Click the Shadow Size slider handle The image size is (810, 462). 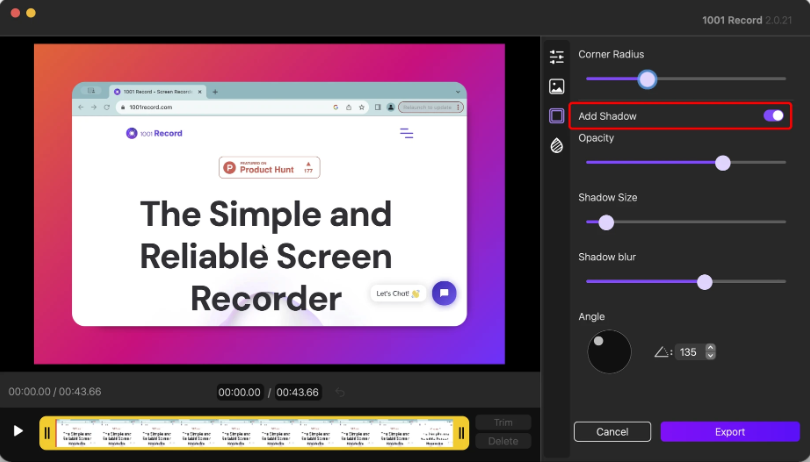click(606, 222)
